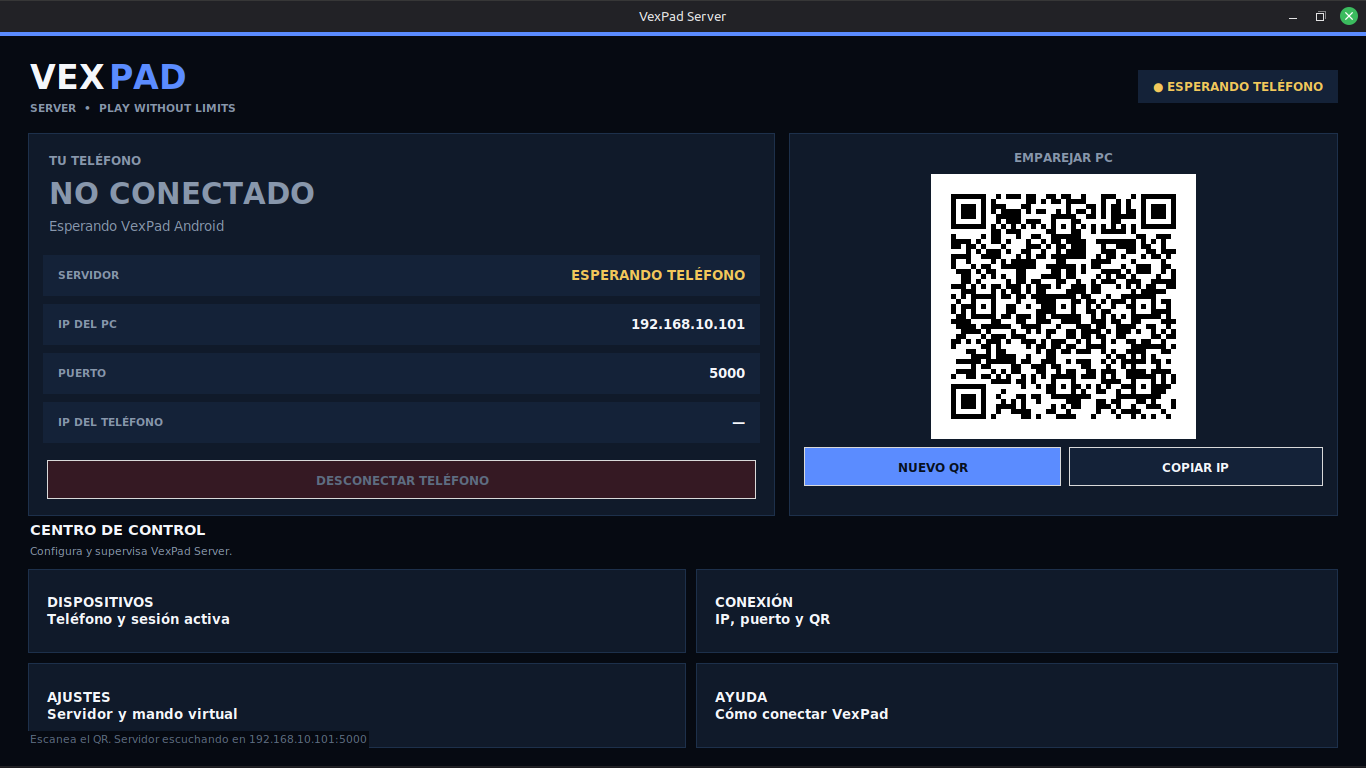Click 'Configura y supervisa VexPad Server.' text
The height and width of the screenshot is (768, 1366).
(131, 551)
